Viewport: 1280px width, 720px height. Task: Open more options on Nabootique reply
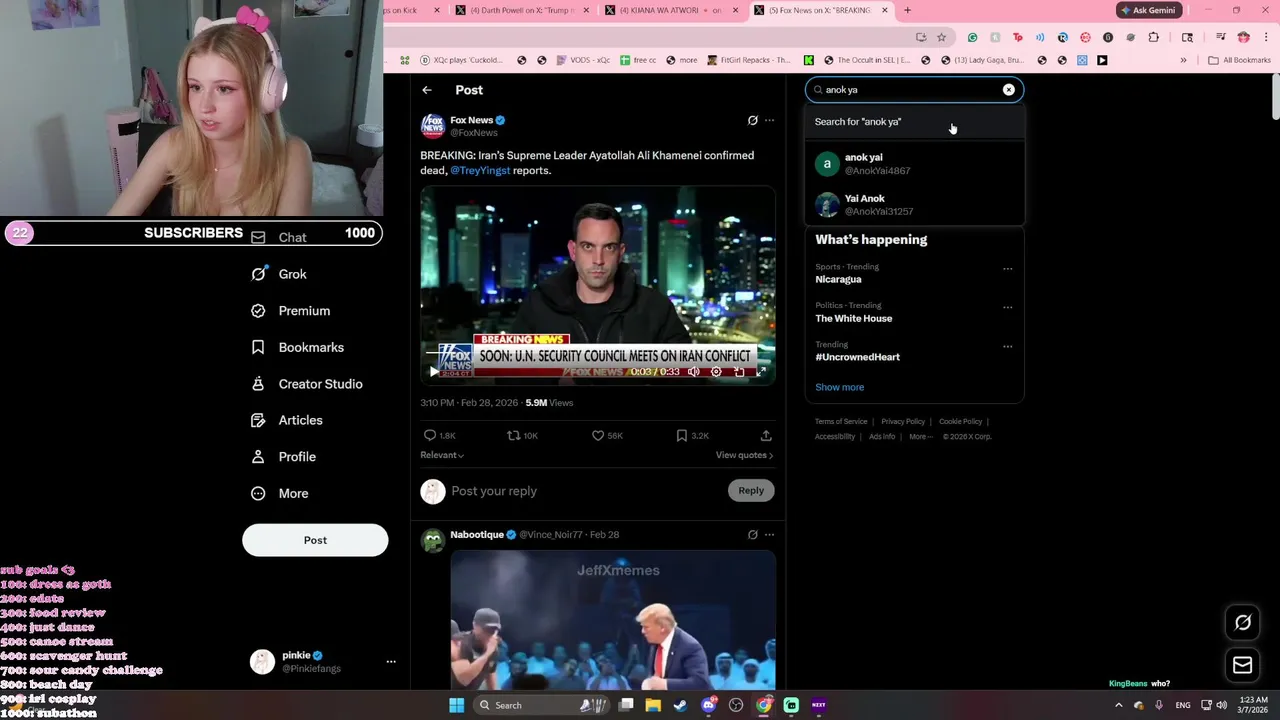click(769, 535)
